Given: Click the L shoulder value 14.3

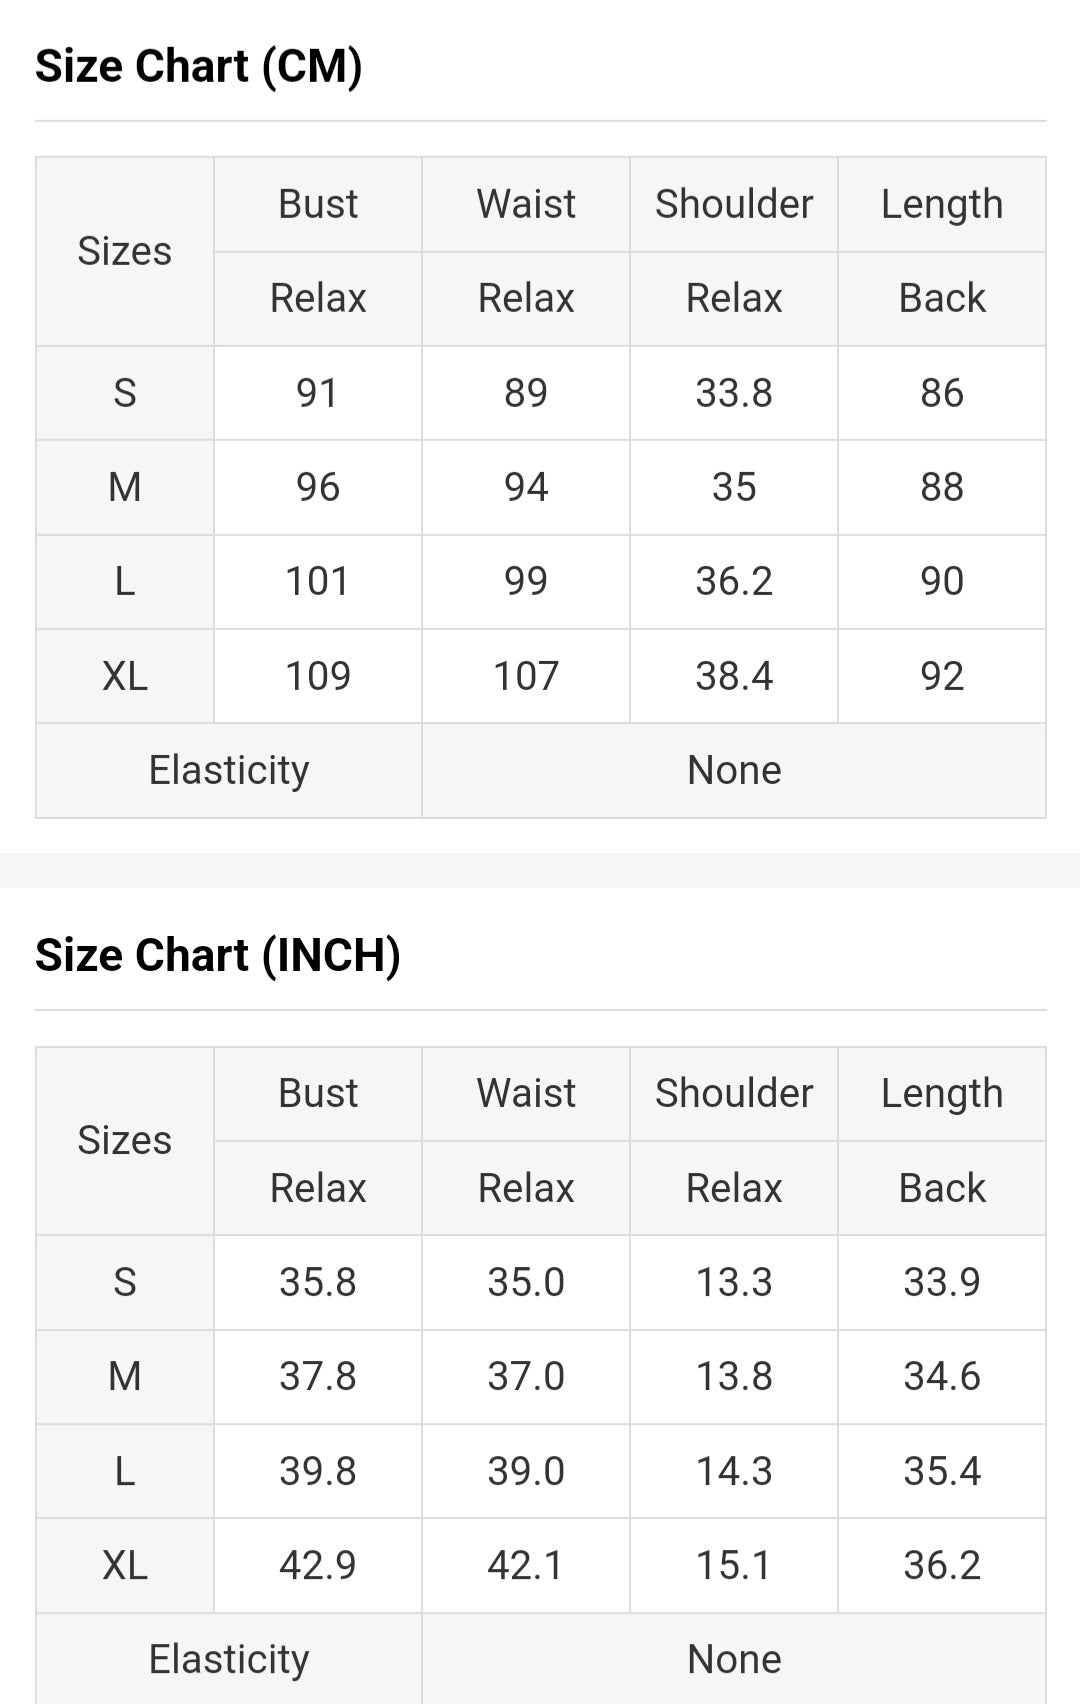Looking at the screenshot, I should [x=734, y=1471].
